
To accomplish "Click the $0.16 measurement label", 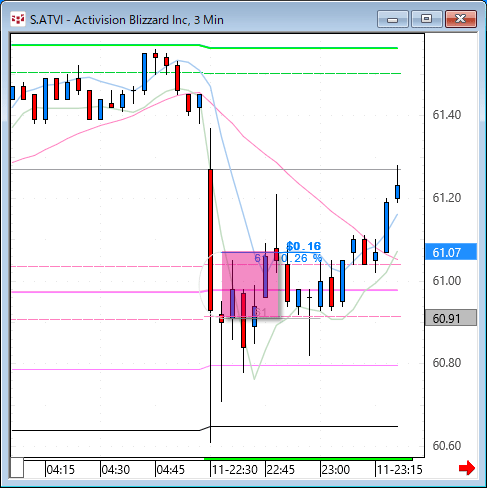I will tap(304, 246).
